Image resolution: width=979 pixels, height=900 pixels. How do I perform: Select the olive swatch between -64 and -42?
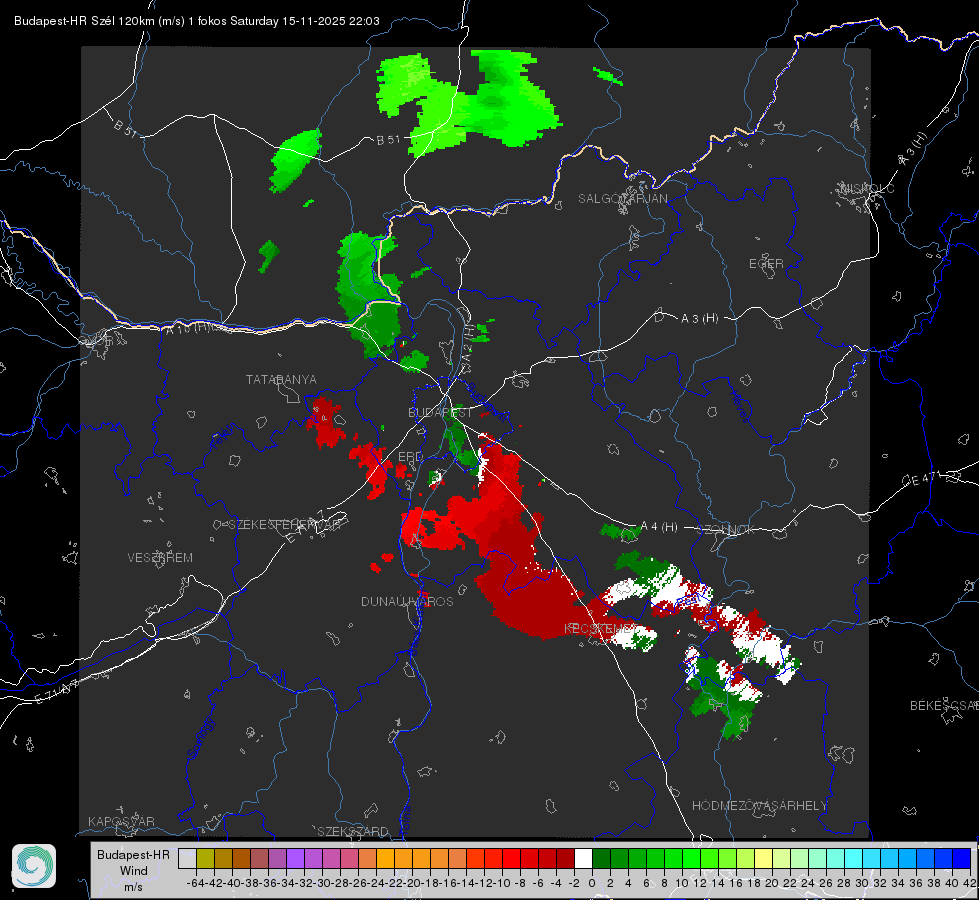tap(205, 858)
